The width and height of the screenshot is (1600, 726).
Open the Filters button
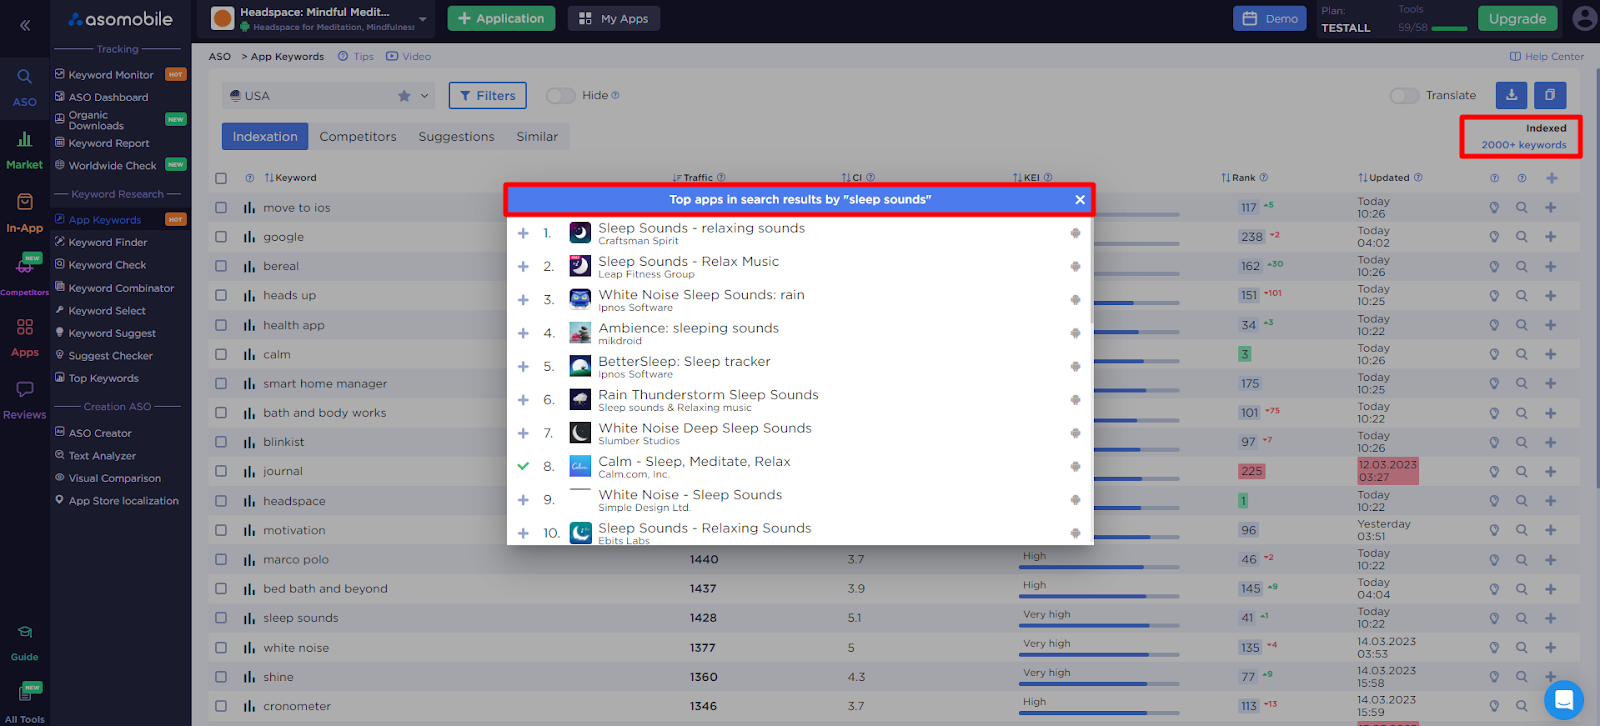pos(488,96)
